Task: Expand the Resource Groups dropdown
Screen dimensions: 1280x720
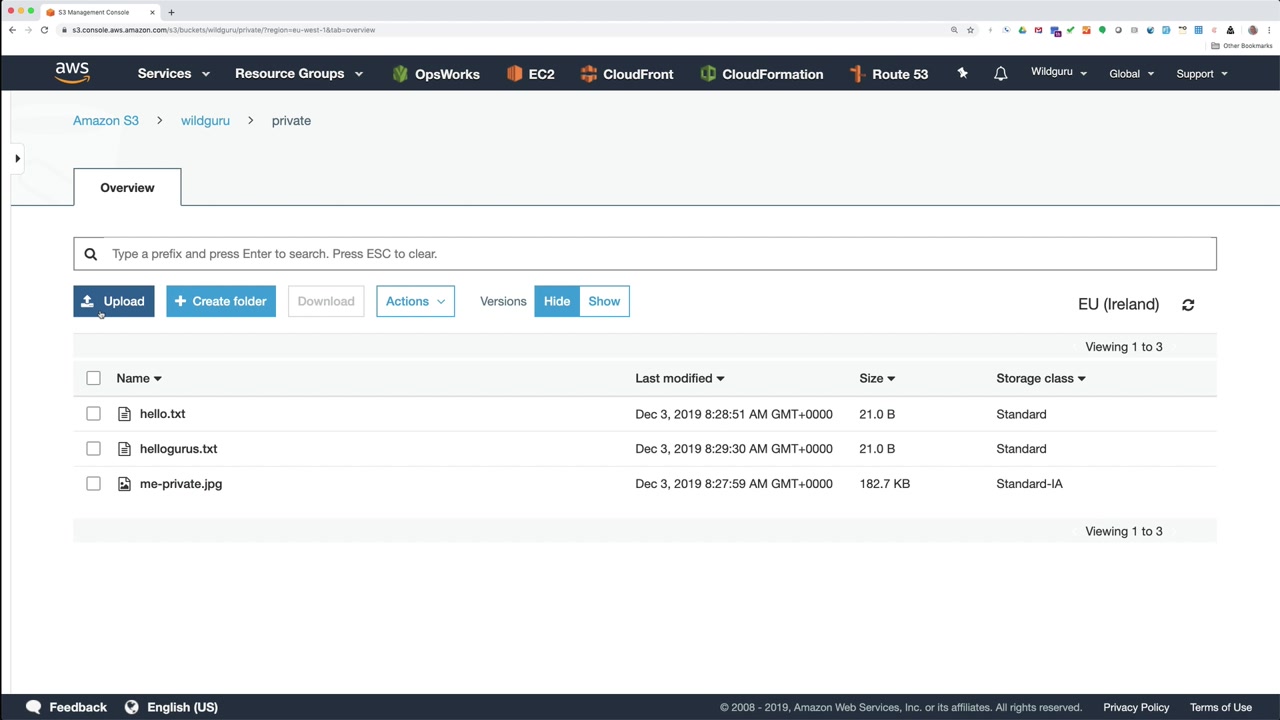Action: point(299,74)
